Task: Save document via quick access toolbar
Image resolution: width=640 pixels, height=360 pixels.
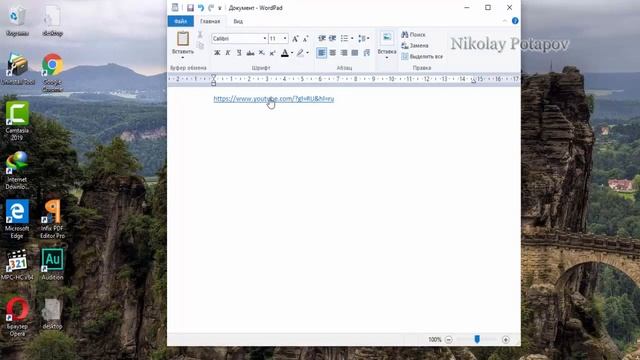Action: pos(190,8)
